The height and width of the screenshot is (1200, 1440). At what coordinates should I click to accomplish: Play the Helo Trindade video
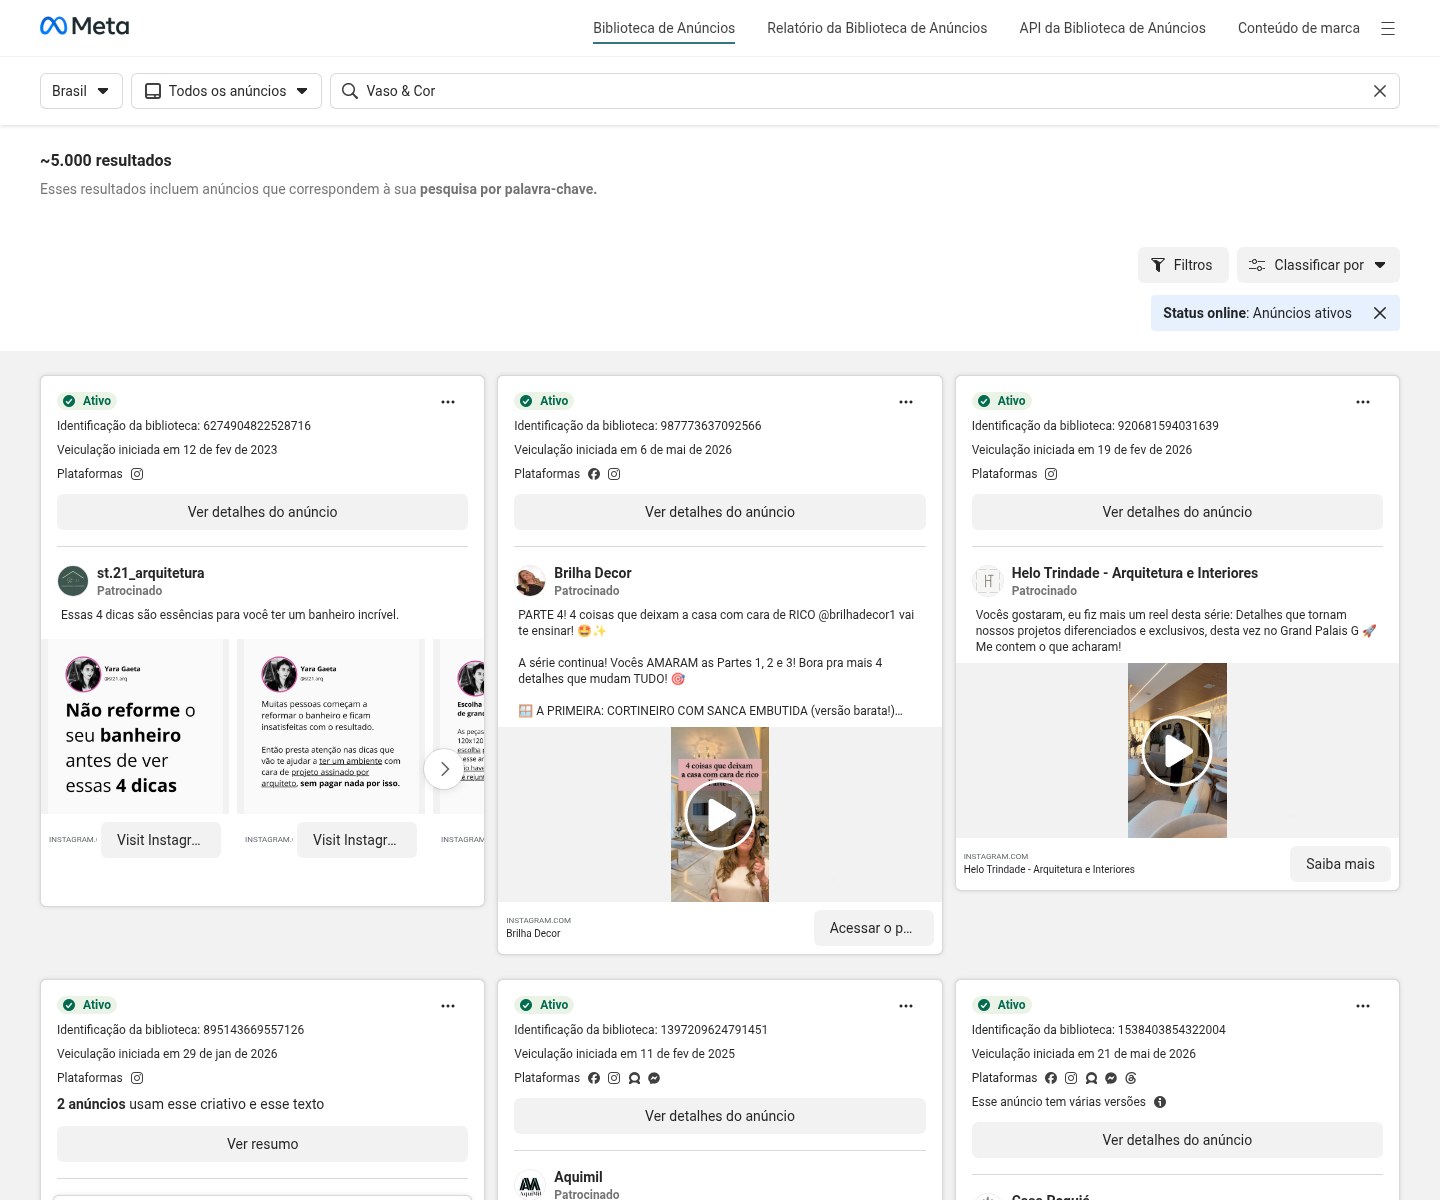[1177, 751]
